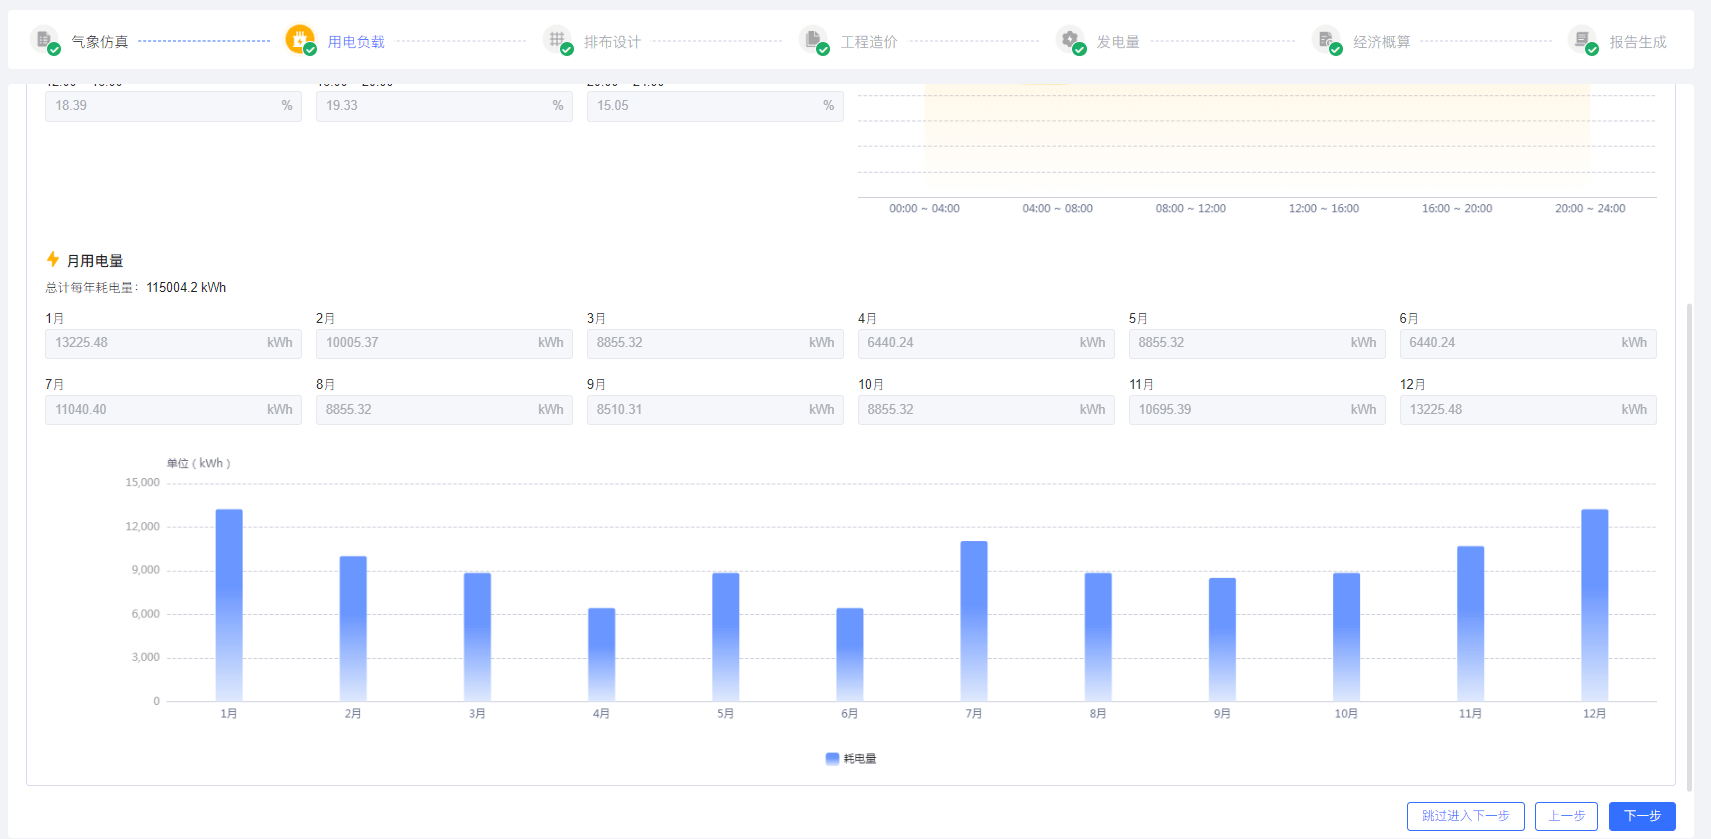Click the 00:00 ~ 04:00 axis label
Image resolution: width=1711 pixels, height=839 pixels.
tap(924, 209)
